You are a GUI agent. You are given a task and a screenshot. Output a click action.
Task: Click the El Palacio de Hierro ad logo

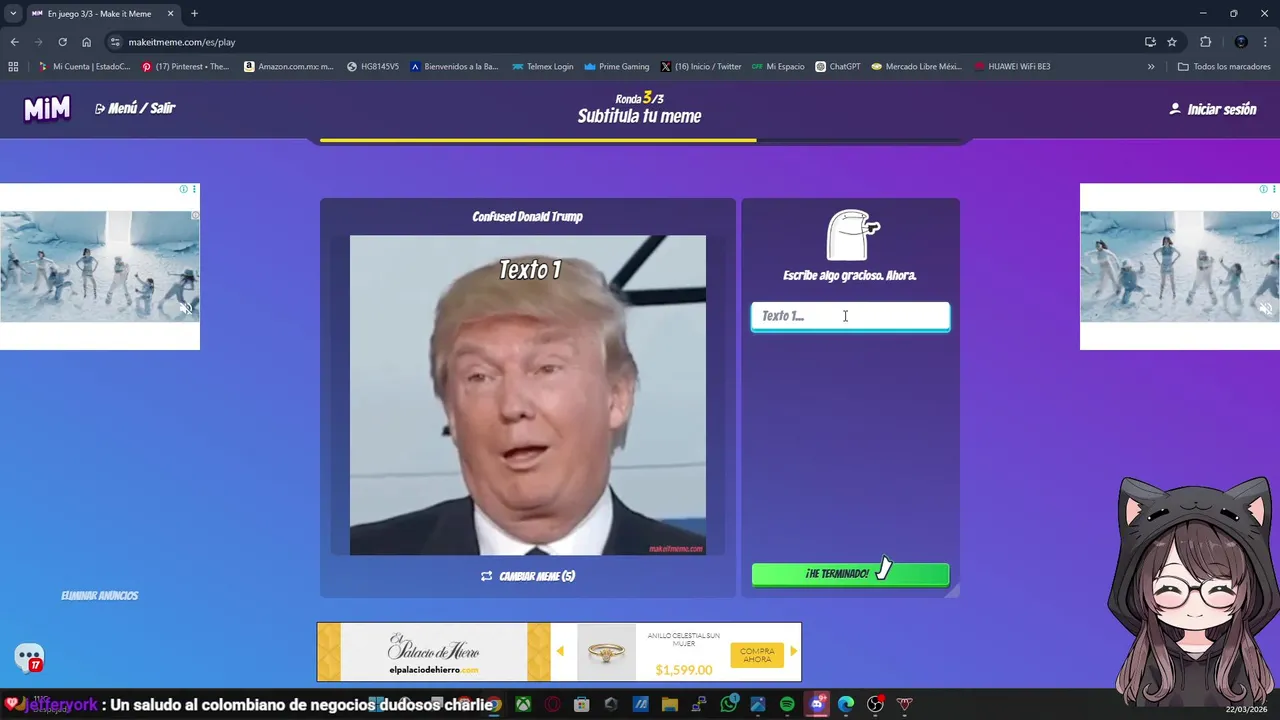434,652
